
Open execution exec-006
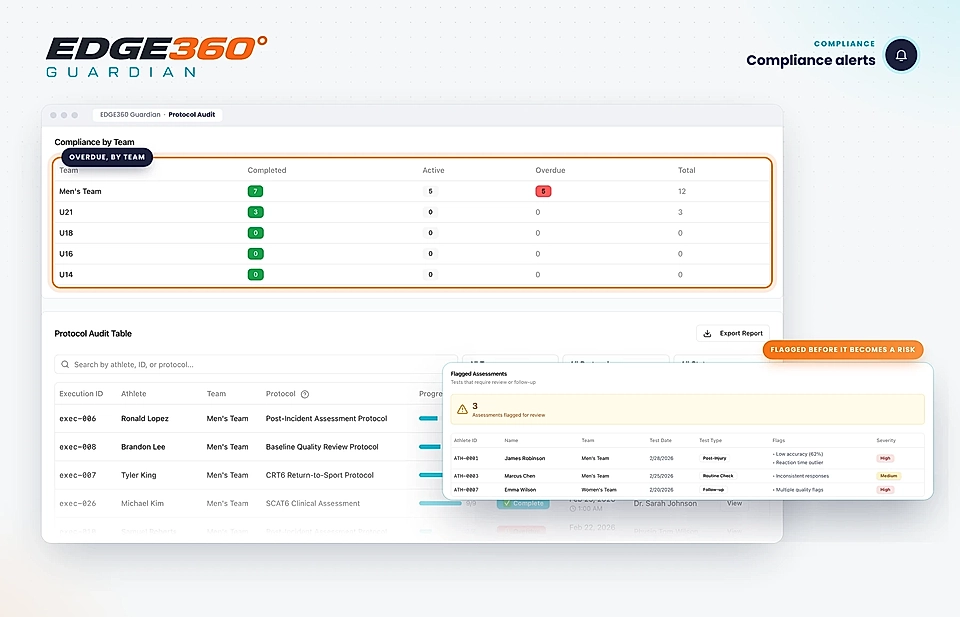point(78,419)
